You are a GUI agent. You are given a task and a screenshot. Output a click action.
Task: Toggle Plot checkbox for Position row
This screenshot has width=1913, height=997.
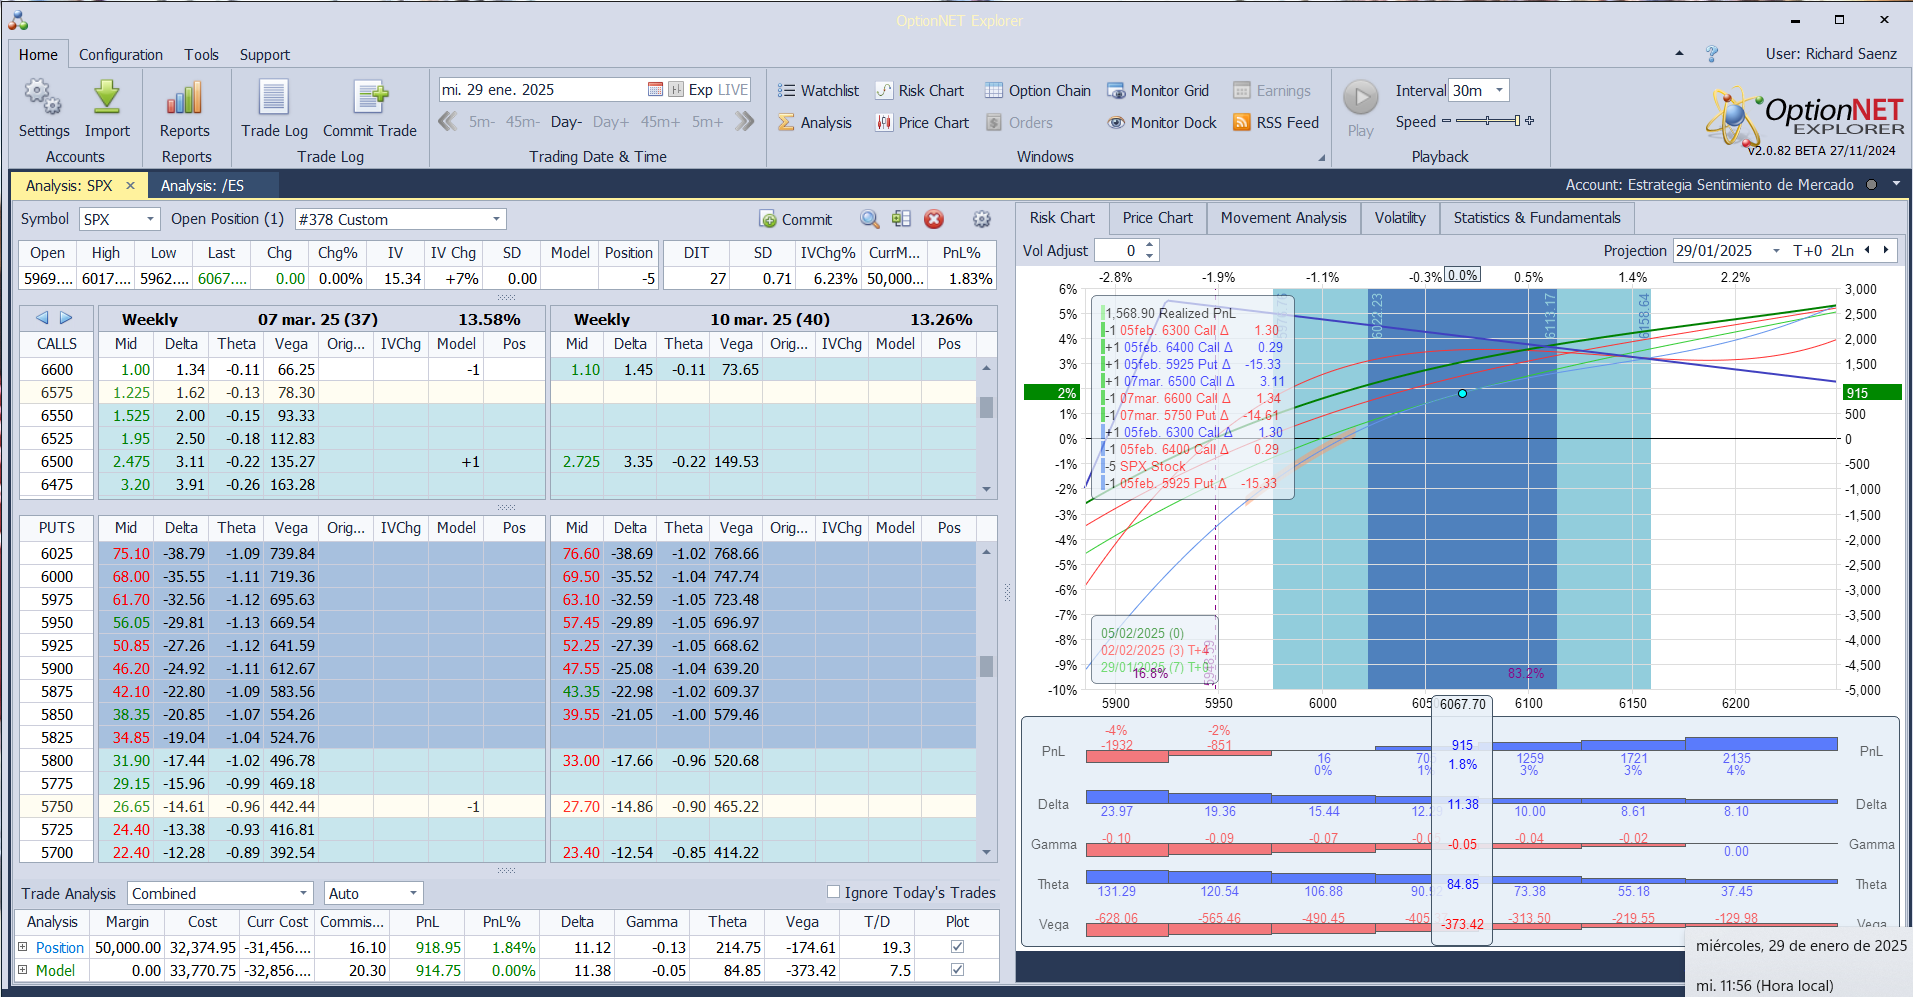pyautogui.click(x=957, y=947)
